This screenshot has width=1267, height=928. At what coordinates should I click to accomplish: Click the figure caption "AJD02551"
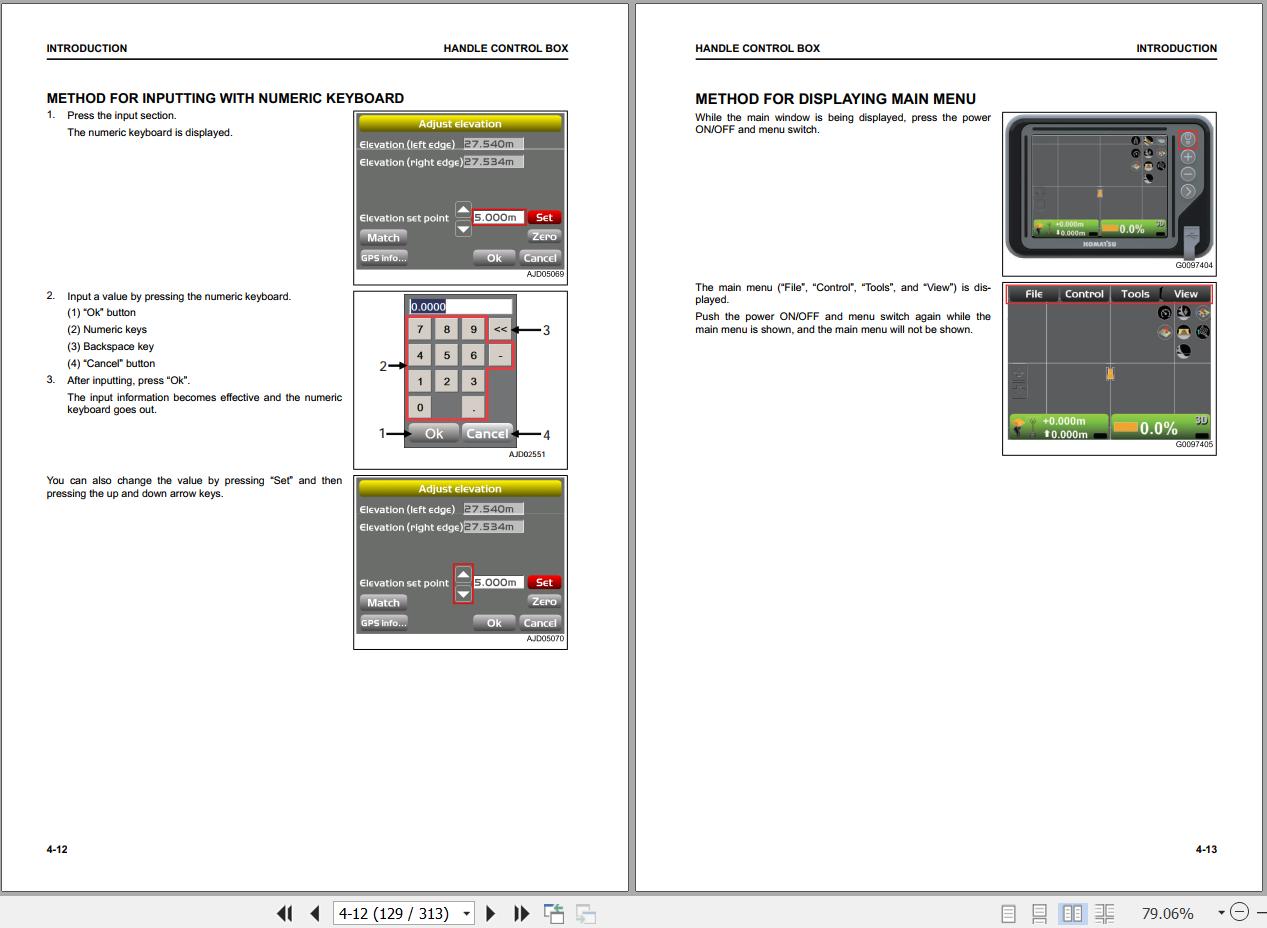[x=527, y=454]
